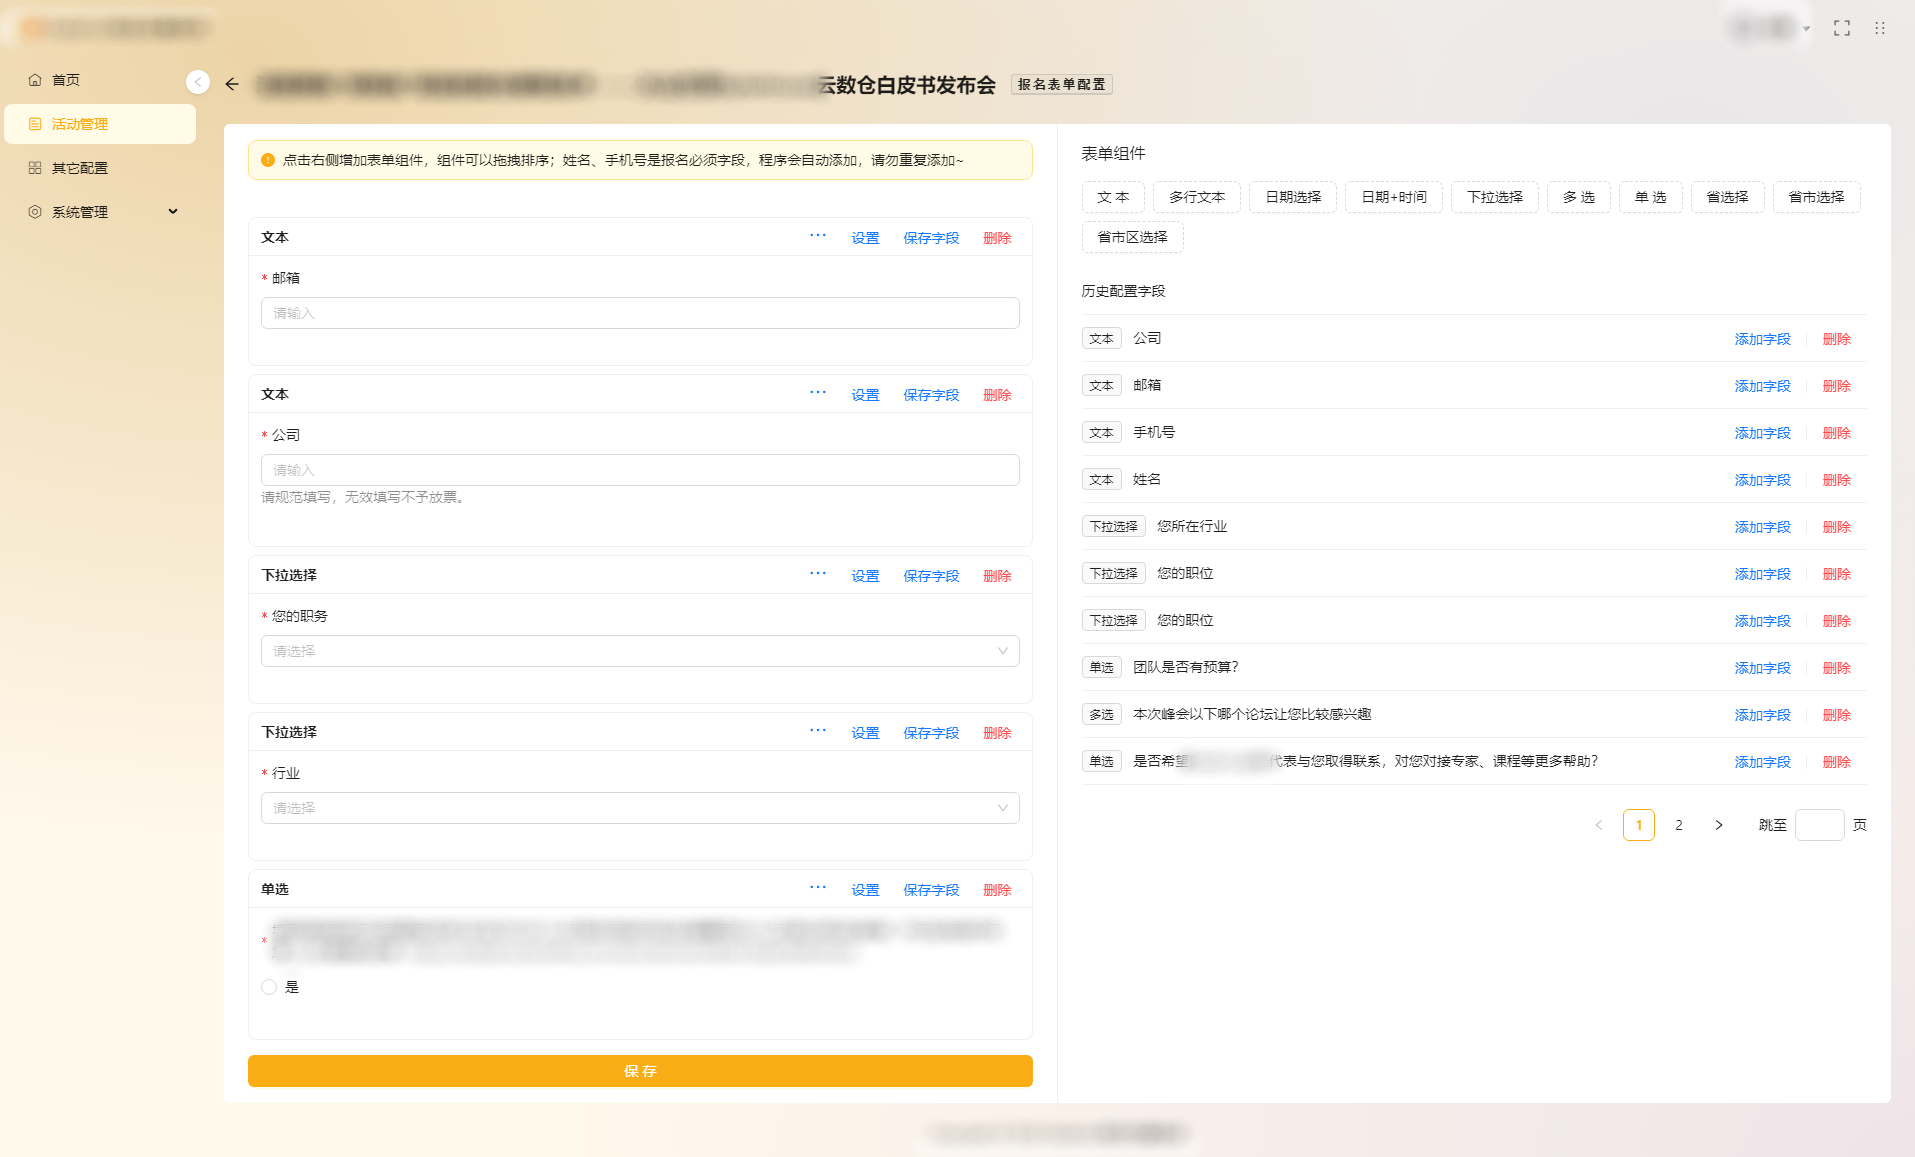Add a 多选 component
Image resolution: width=1915 pixels, height=1157 pixels.
pos(1579,197)
